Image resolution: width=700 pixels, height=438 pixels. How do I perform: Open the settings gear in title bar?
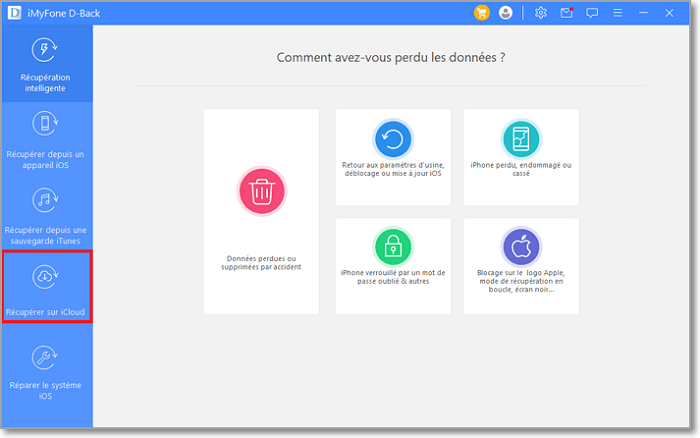coord(541,13)
